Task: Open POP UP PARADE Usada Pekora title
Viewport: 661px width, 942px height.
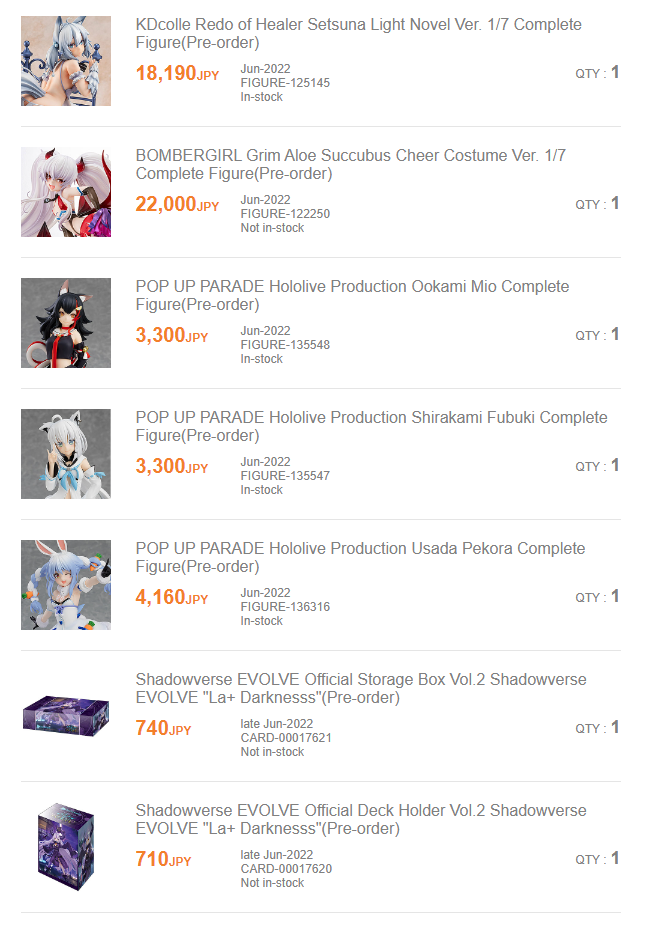Action: 360,557
